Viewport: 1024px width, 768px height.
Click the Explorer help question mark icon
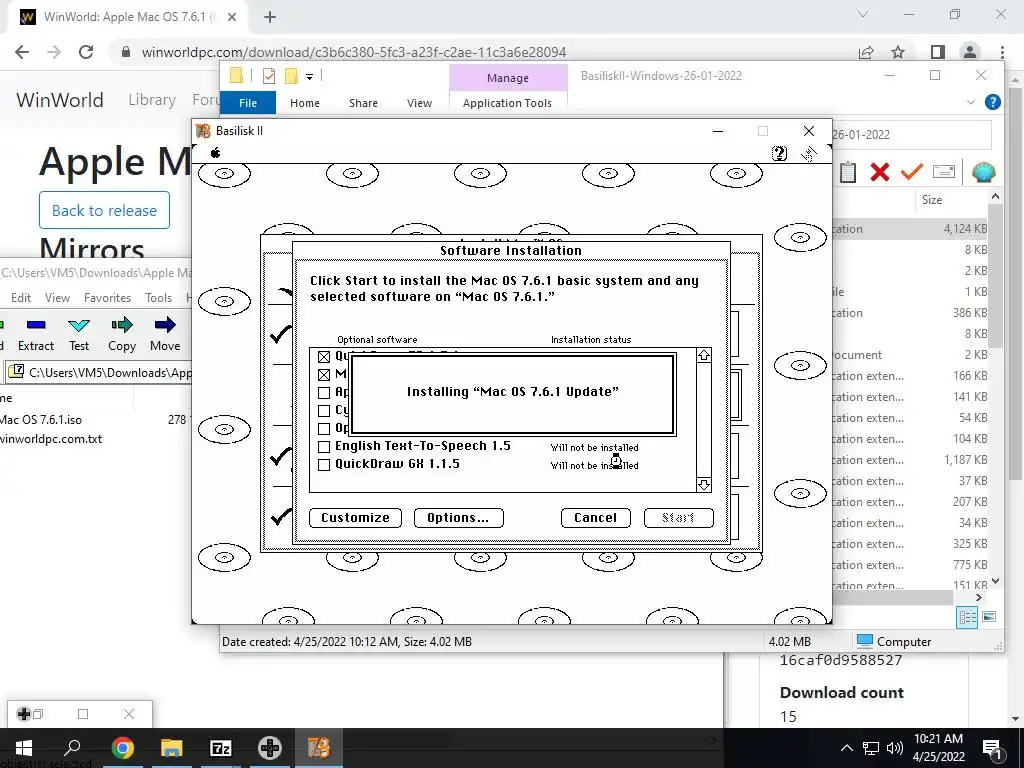pyautogui.click(x=993, y=102)
